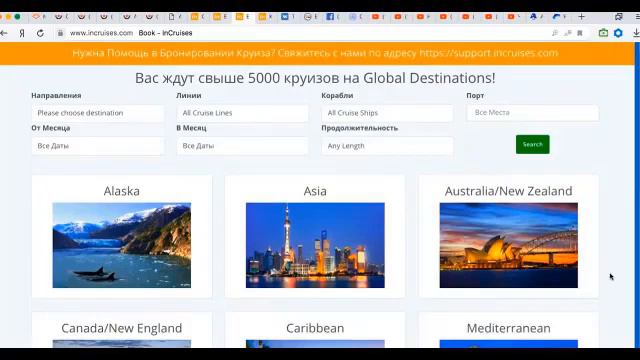Click the 'Asia' card title
The image size is (640, 360).
click(315, 191)
